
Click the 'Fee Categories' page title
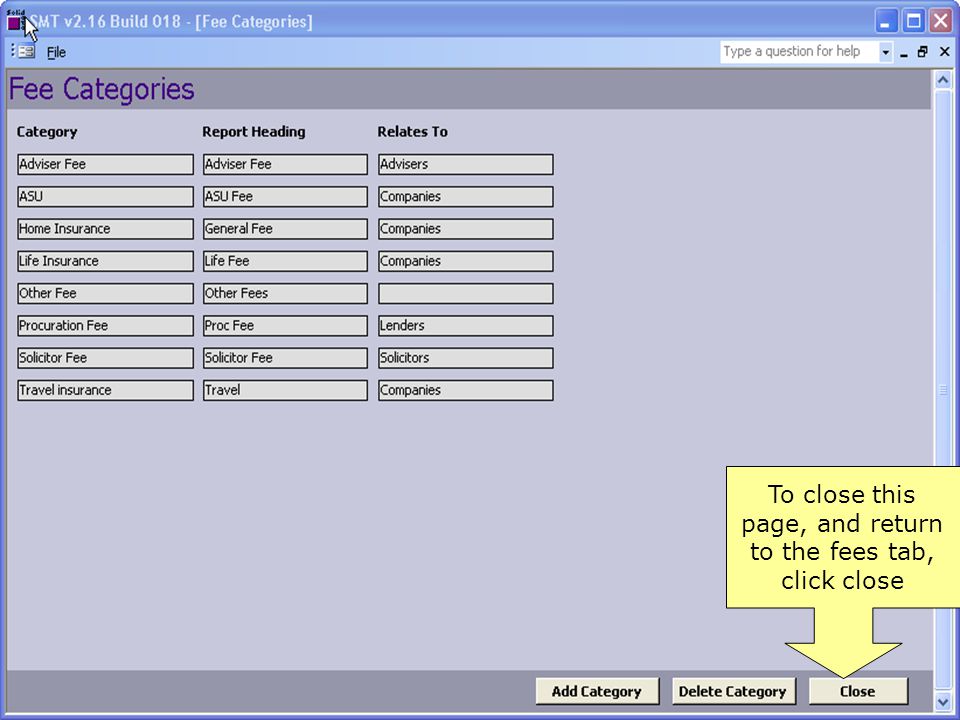[102, 89]
